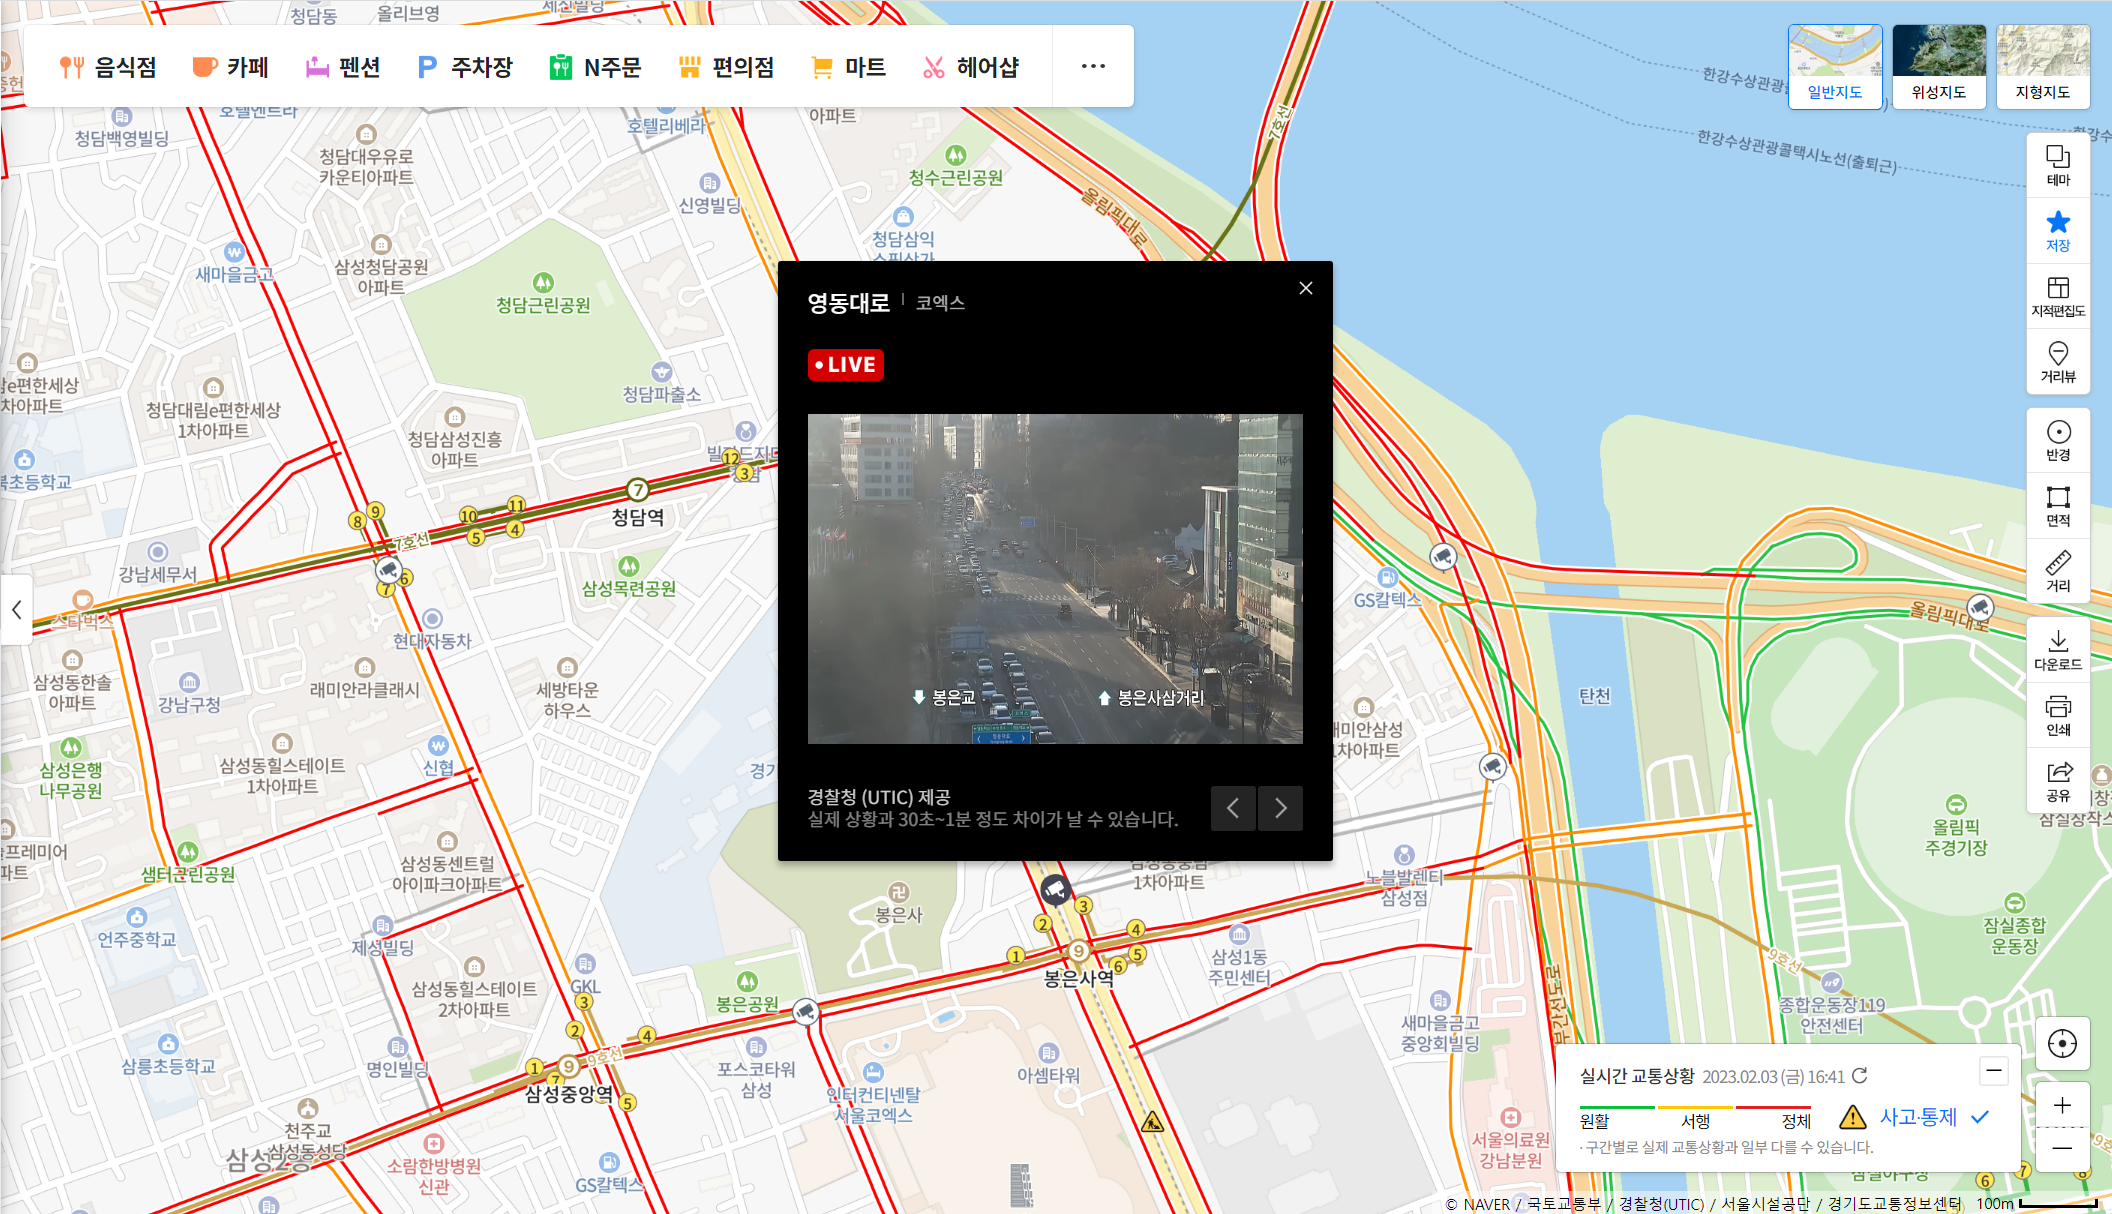
Task: Click the 인쇄 print icon
Action: tap(2057, 715)
